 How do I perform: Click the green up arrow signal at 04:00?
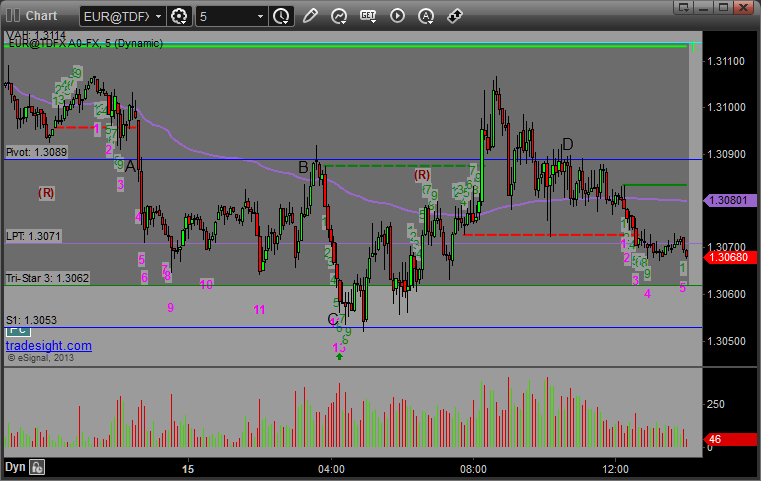339,357
